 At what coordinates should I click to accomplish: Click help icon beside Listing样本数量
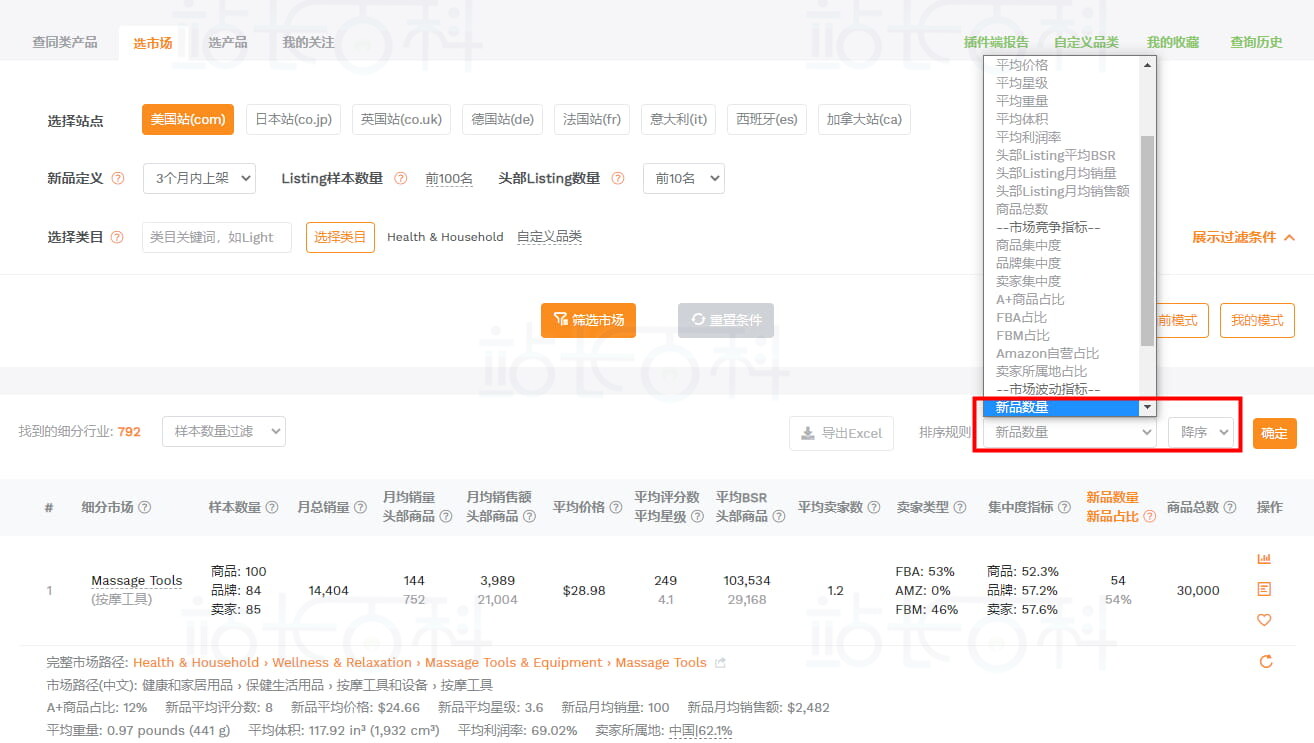tap(401, 179)
